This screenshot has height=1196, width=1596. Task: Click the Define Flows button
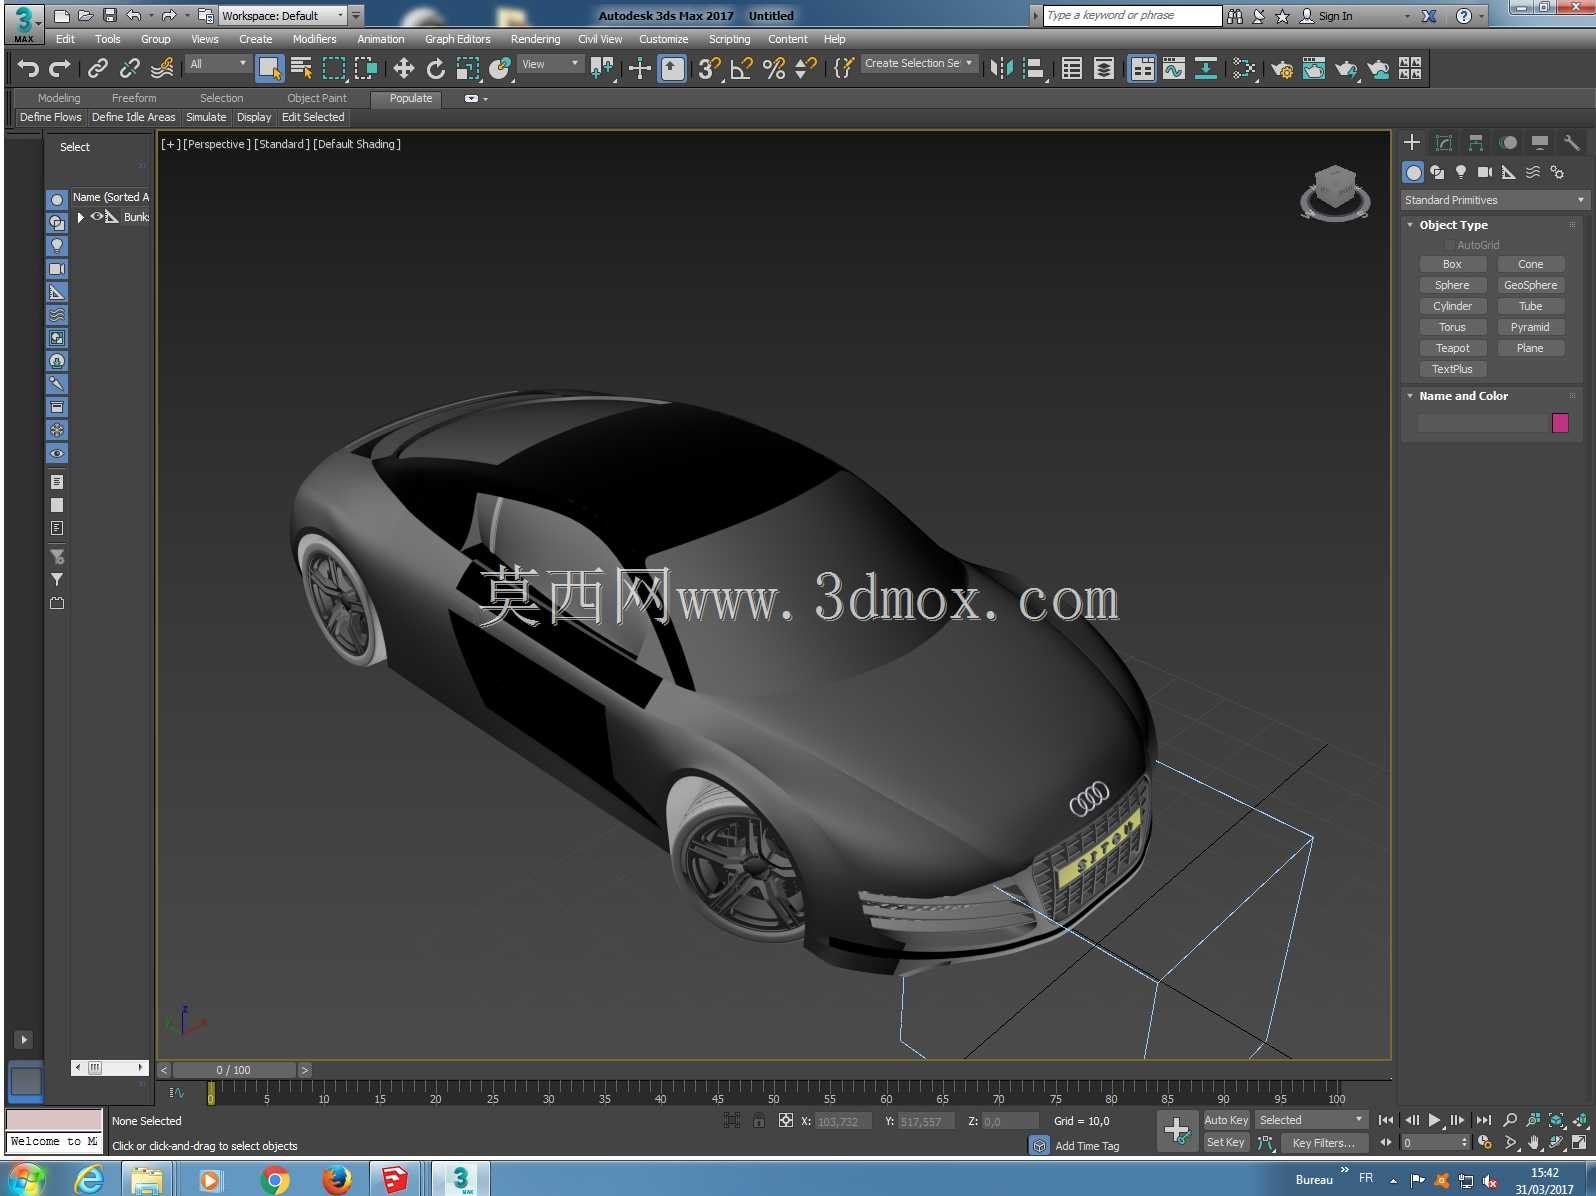51,117
